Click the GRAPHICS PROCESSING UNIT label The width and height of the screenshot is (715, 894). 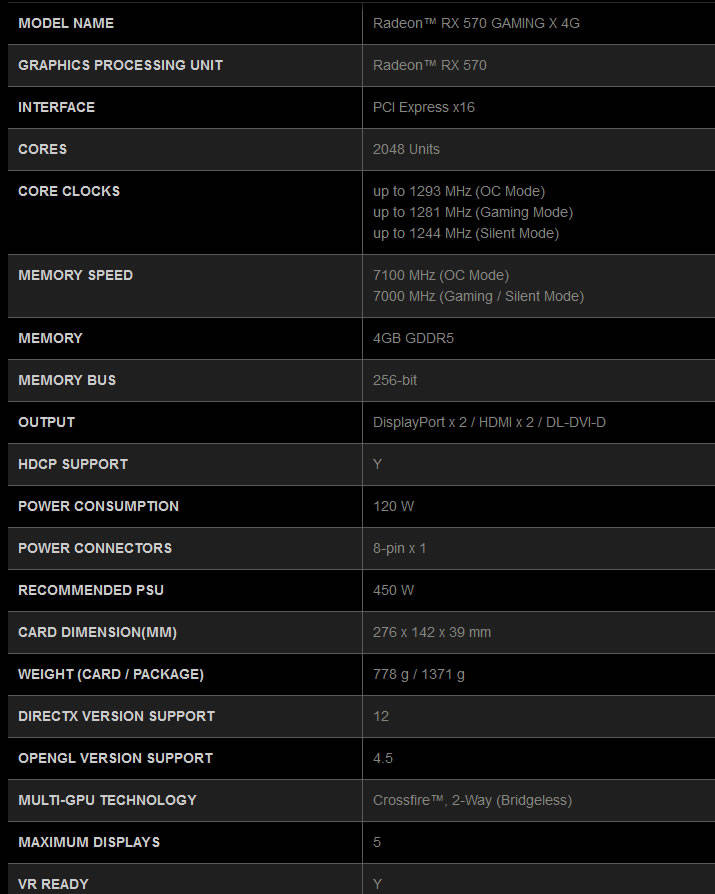(x=120, y=65)
